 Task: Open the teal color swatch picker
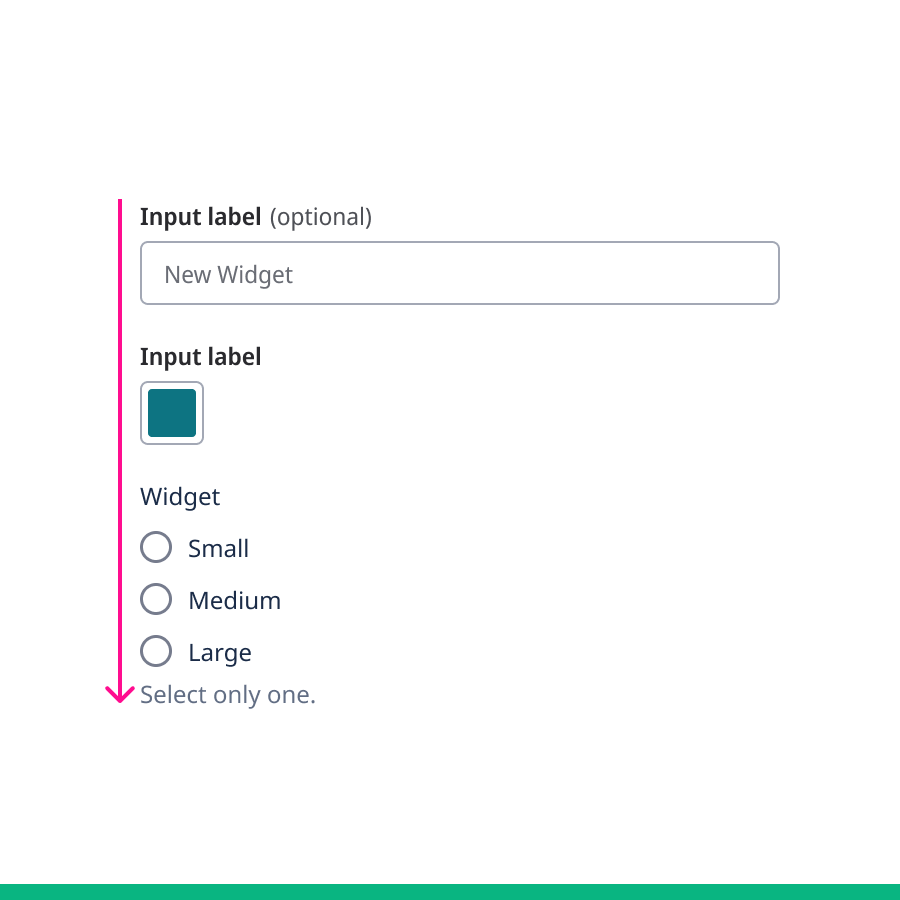coord(172,413)
